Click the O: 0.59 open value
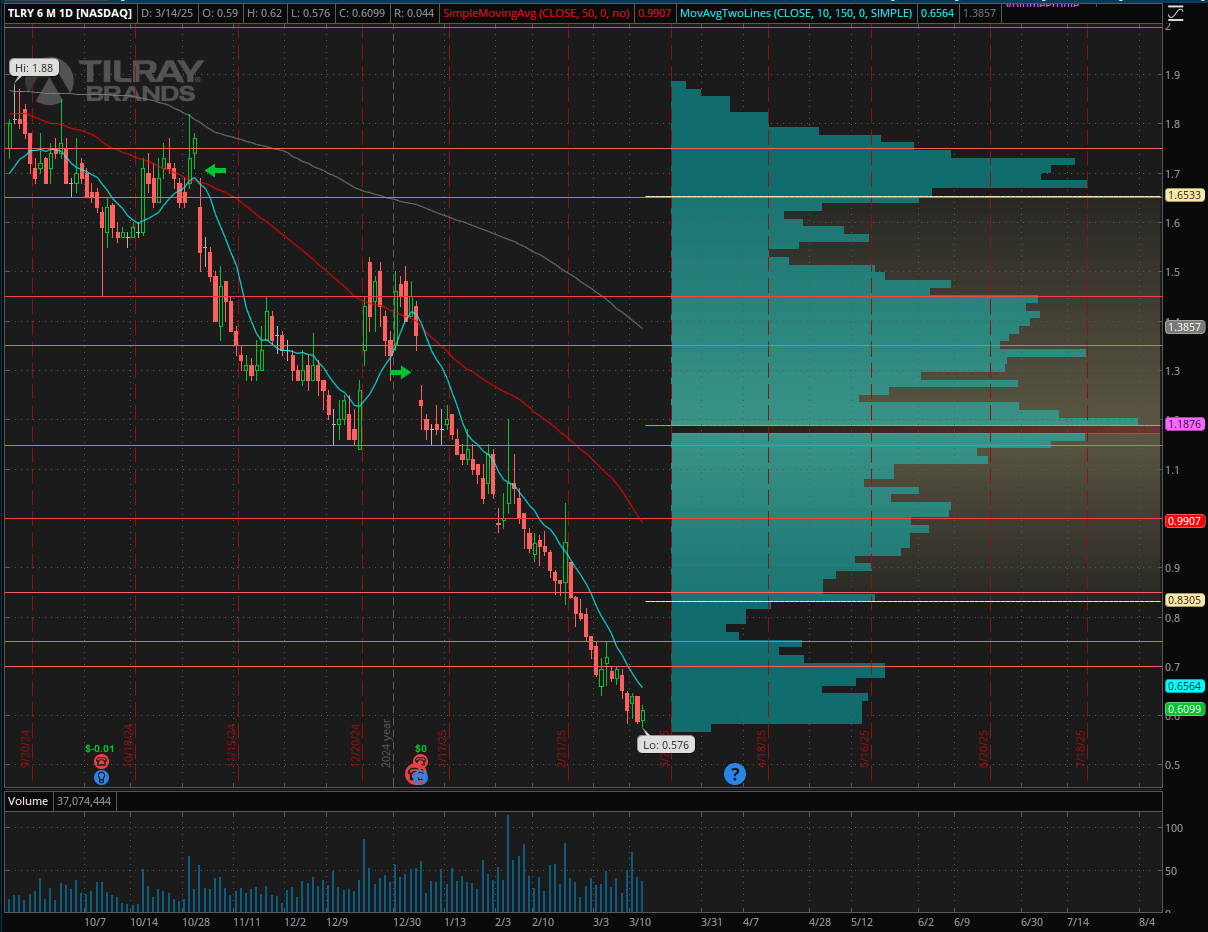 [x=219, y=15]
